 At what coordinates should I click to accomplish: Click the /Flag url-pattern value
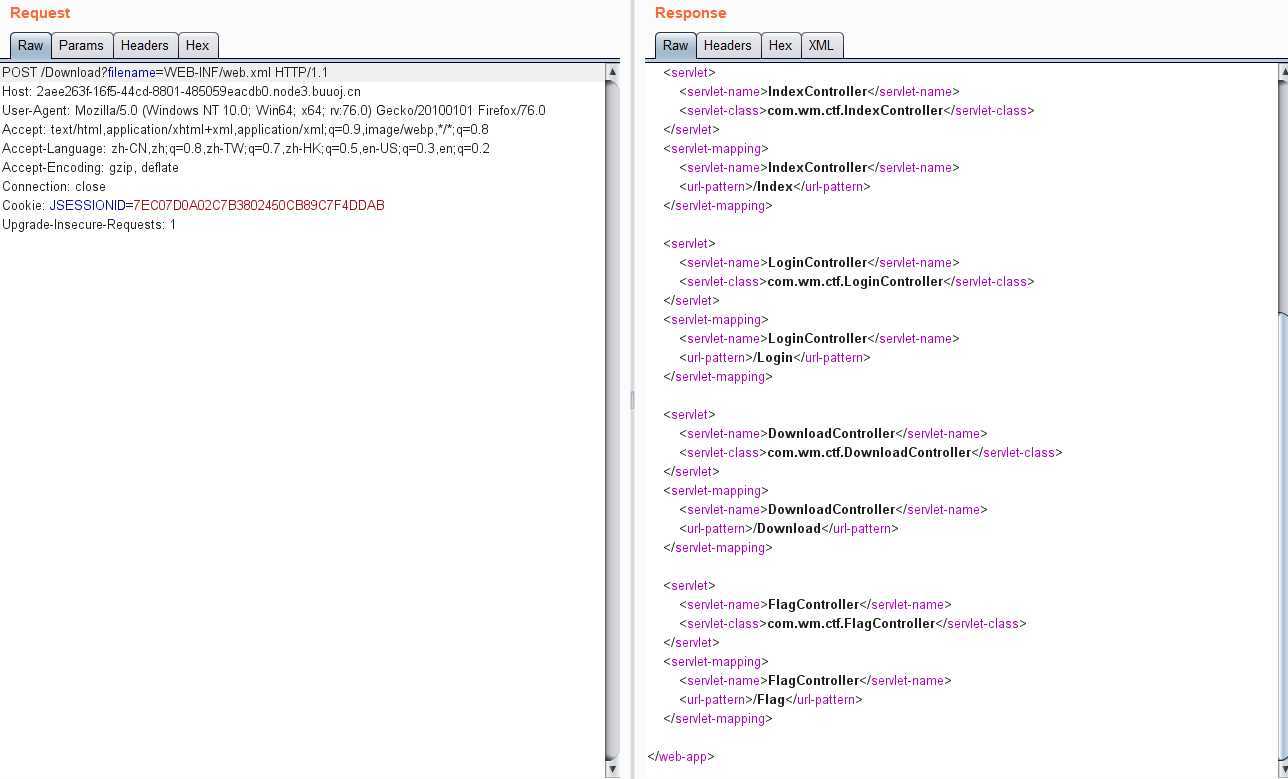point(770,700)
